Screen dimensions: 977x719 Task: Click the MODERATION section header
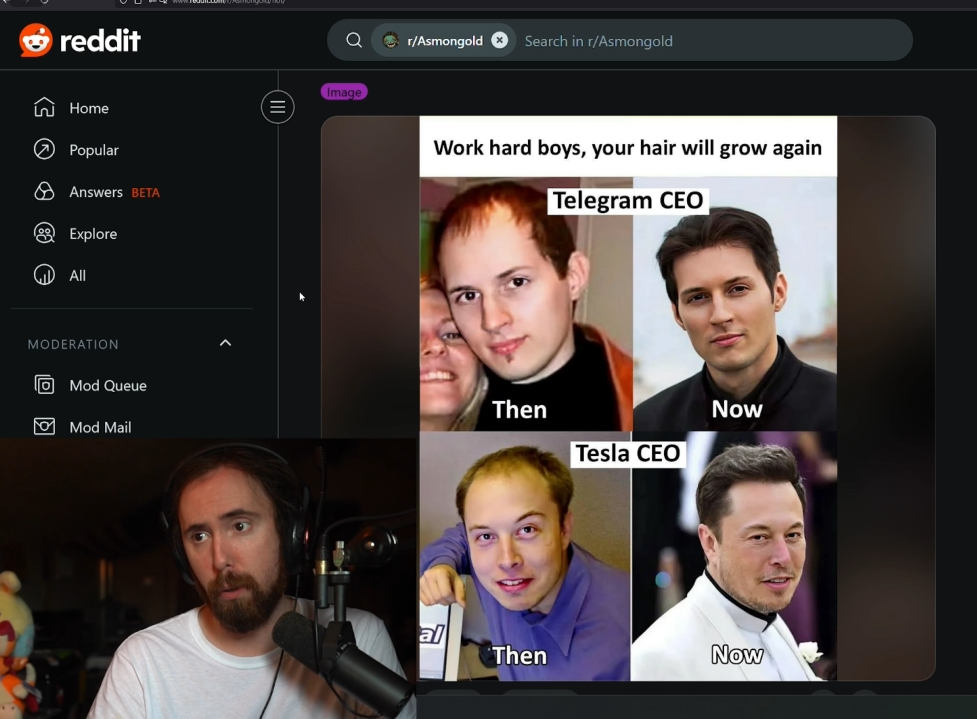pos(73,345)
